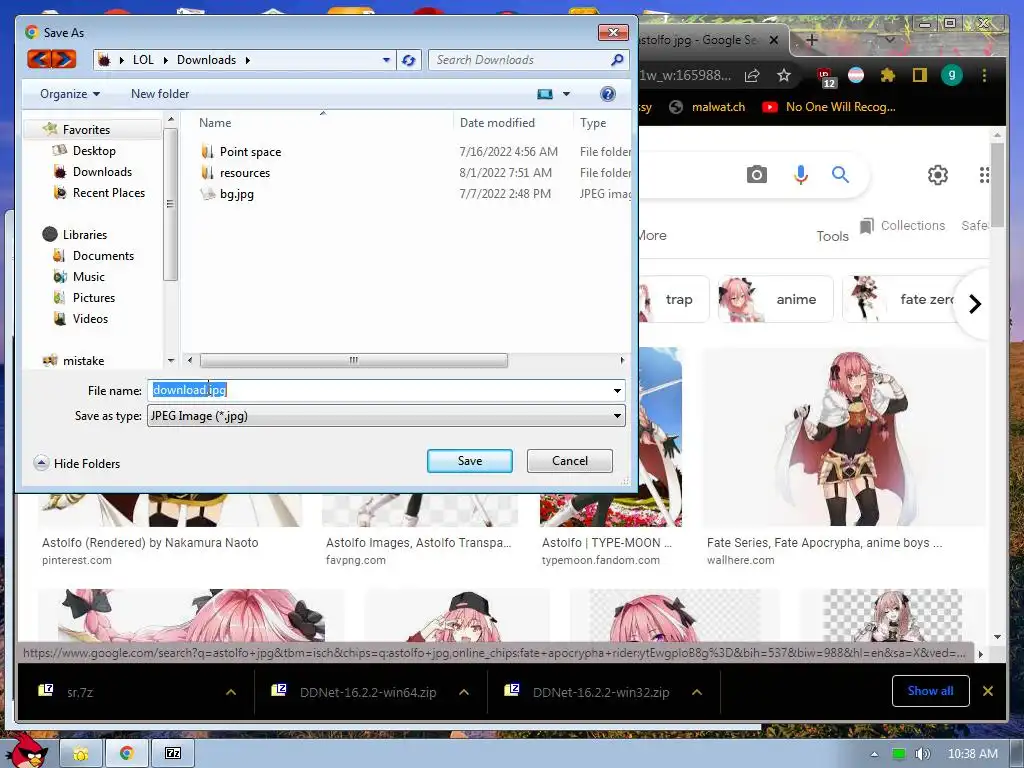Select the Point space folder

(x=250, y=152)
